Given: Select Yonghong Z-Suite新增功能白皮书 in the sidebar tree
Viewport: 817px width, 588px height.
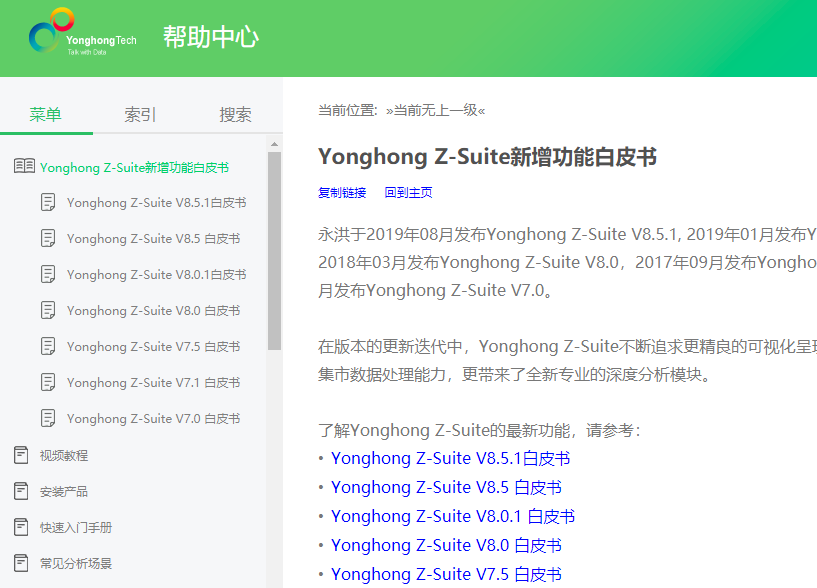Looking at the screenshot, I should point(134,167).
